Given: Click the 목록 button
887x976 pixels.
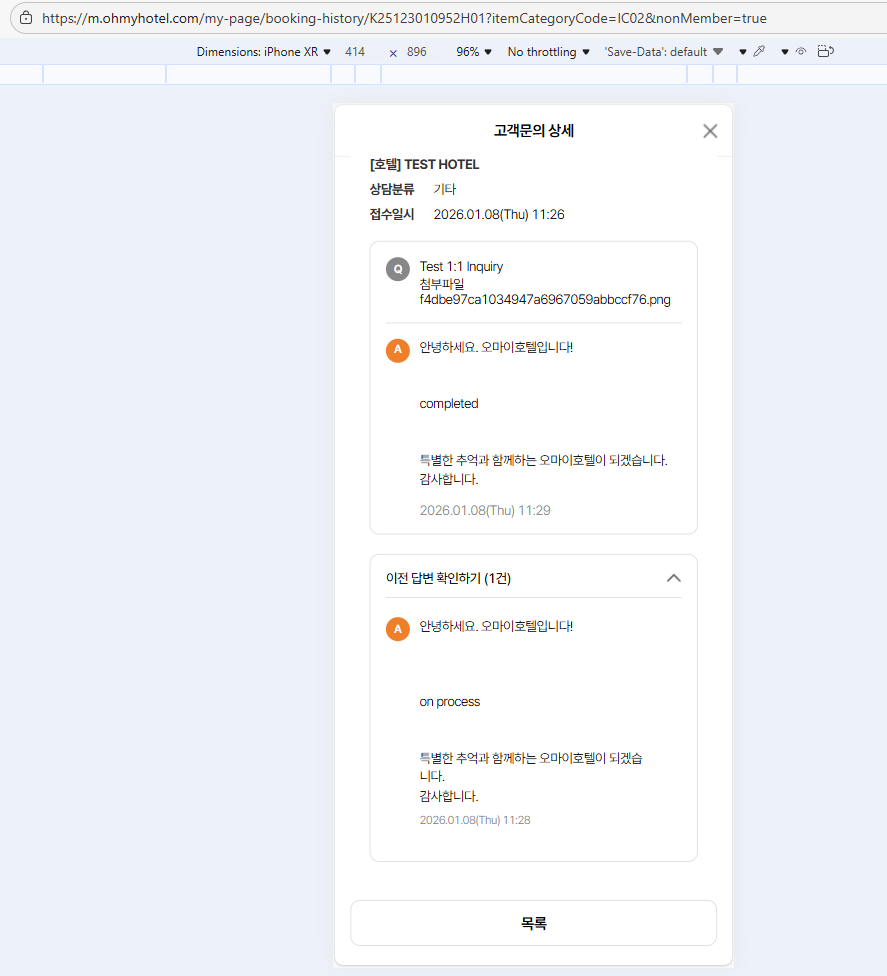Looking at the screenshot, I should point(533,923).
